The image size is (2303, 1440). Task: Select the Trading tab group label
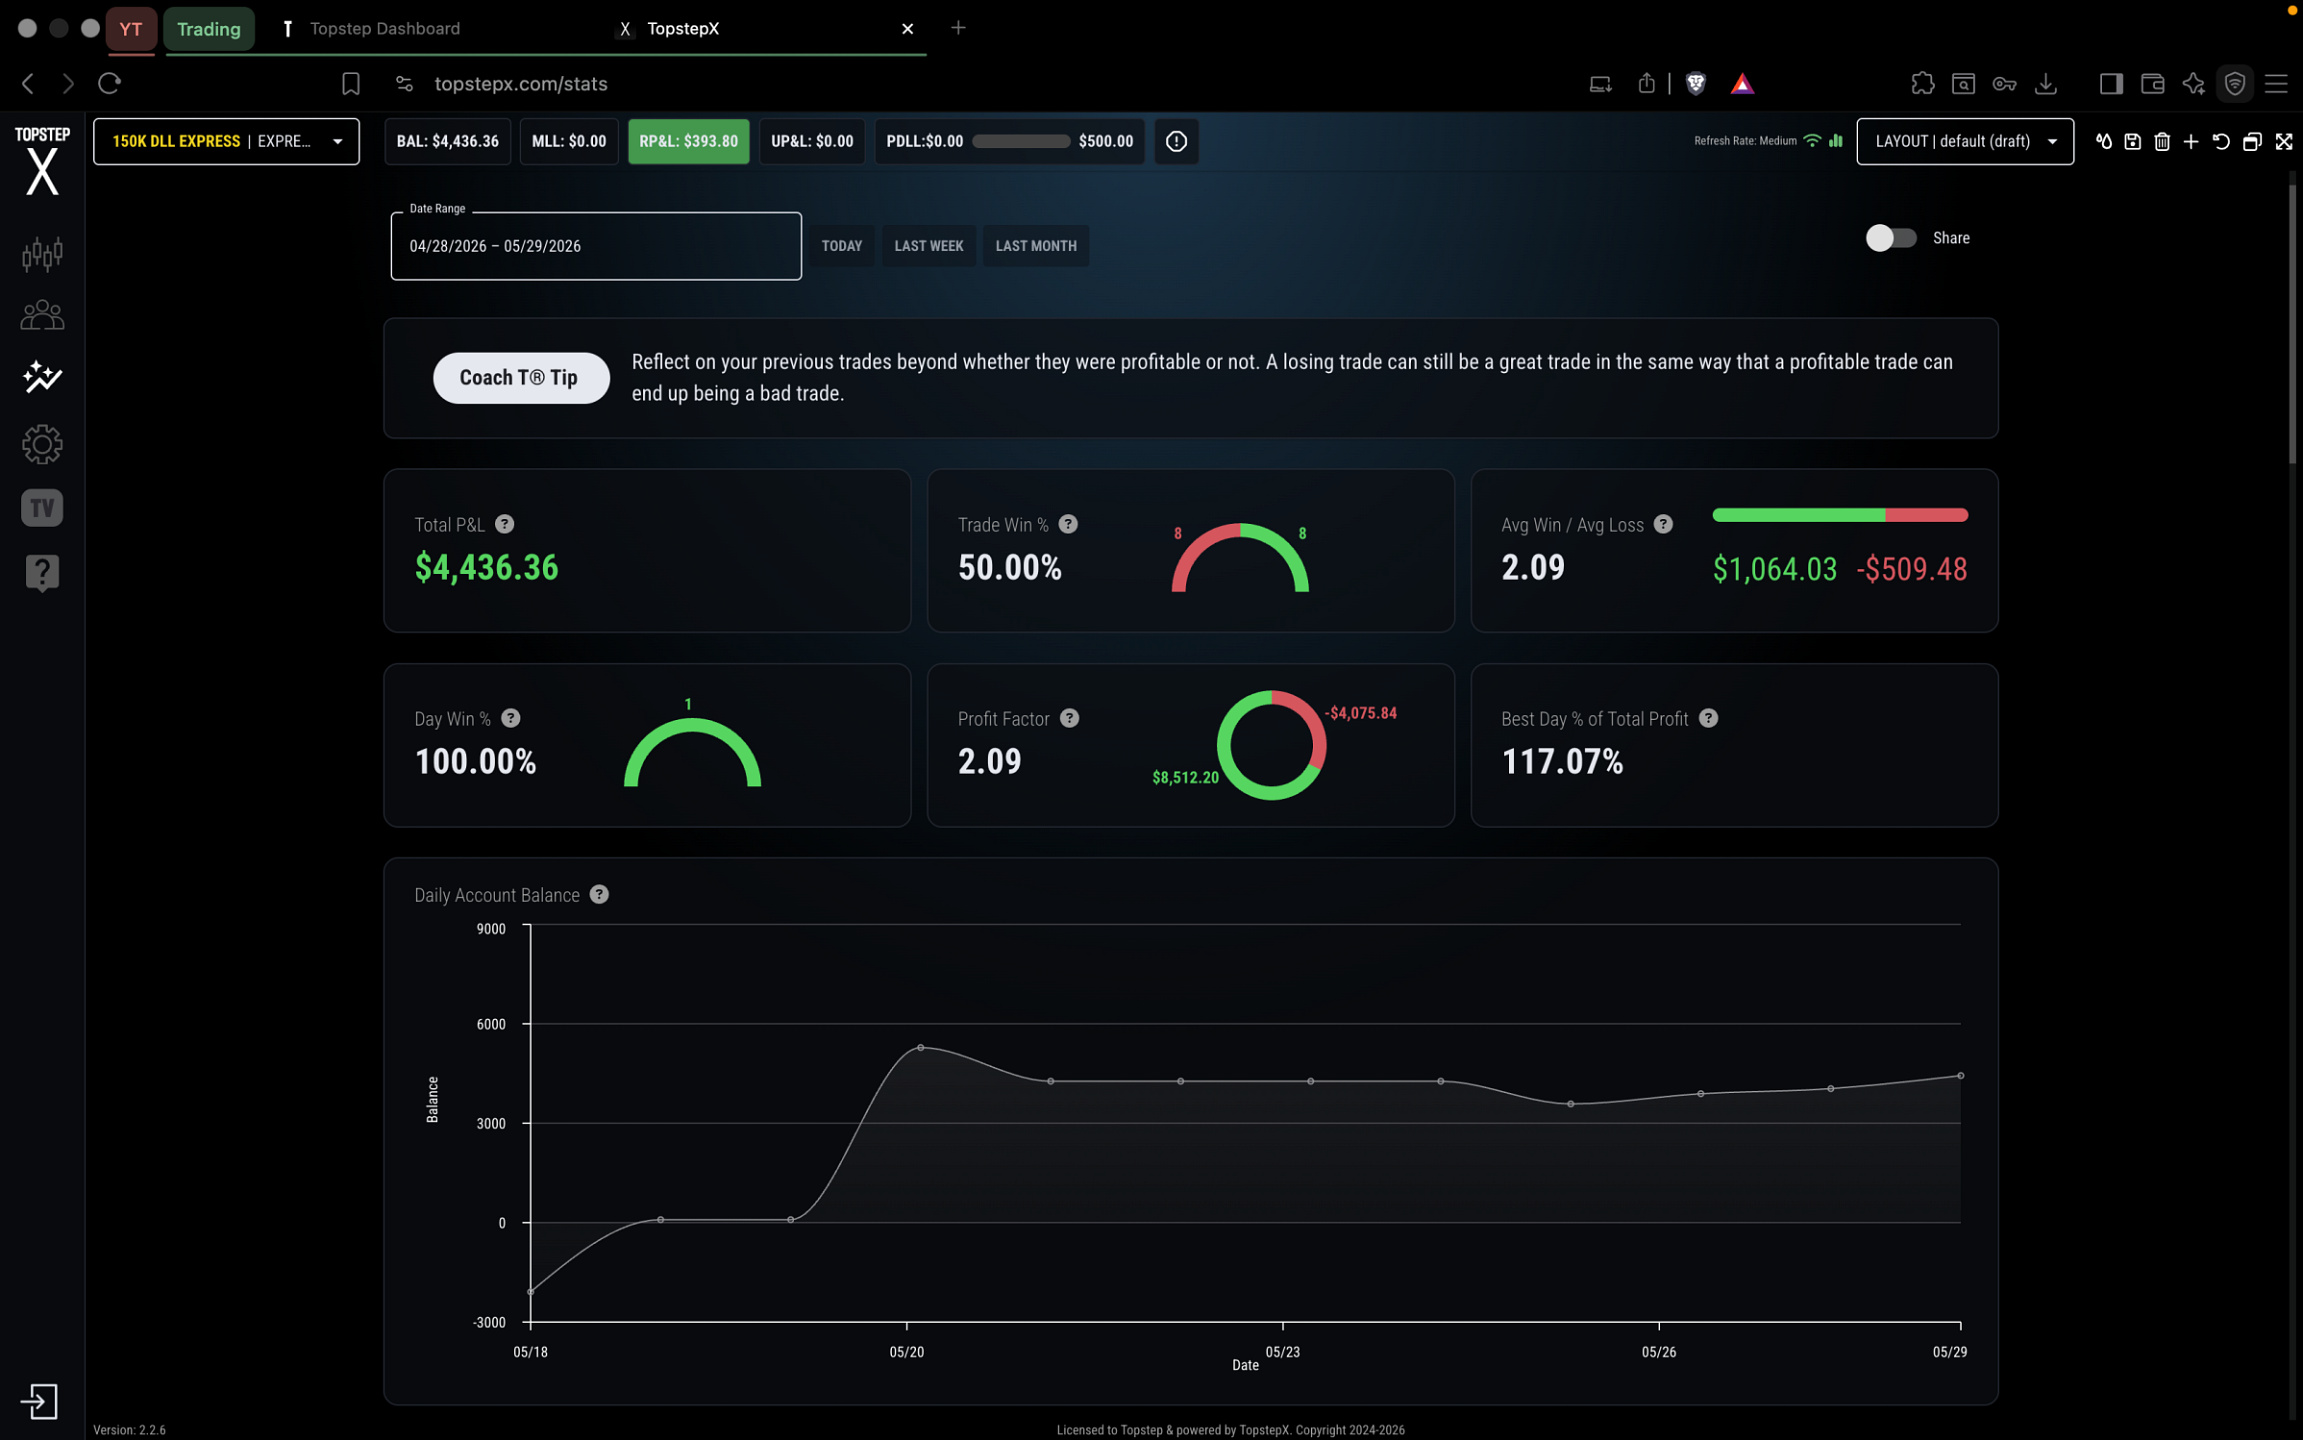pos(209,28)
